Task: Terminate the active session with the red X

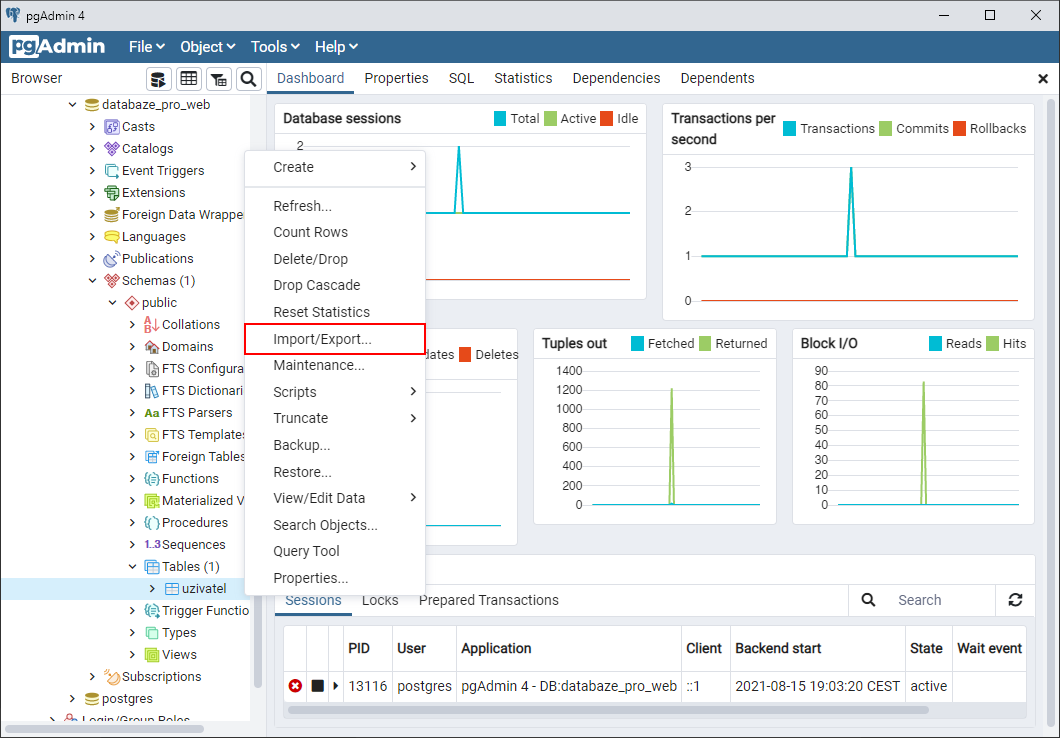Action: pos(295,686)
